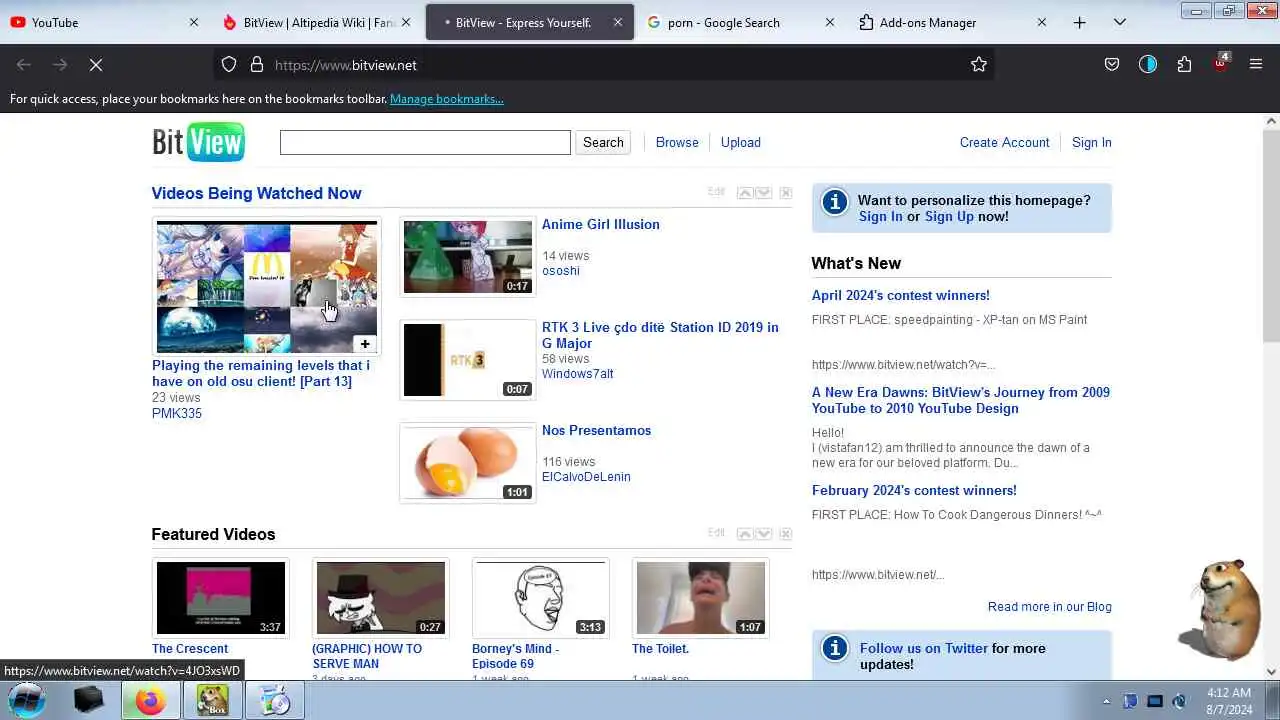Image resolution: width=1280 pixels, height=720 pixels.
Task: Click the Firefox taskbar icon
Action: click(150, 701)
